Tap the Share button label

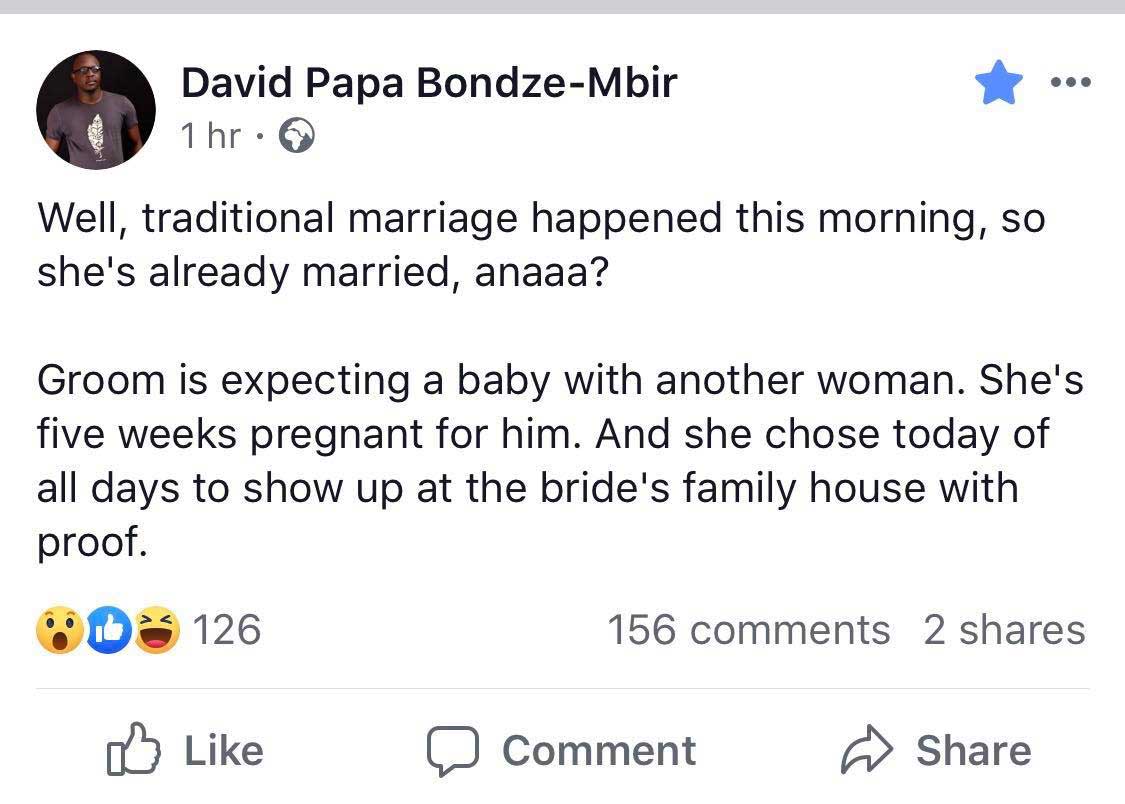point(974,751)
